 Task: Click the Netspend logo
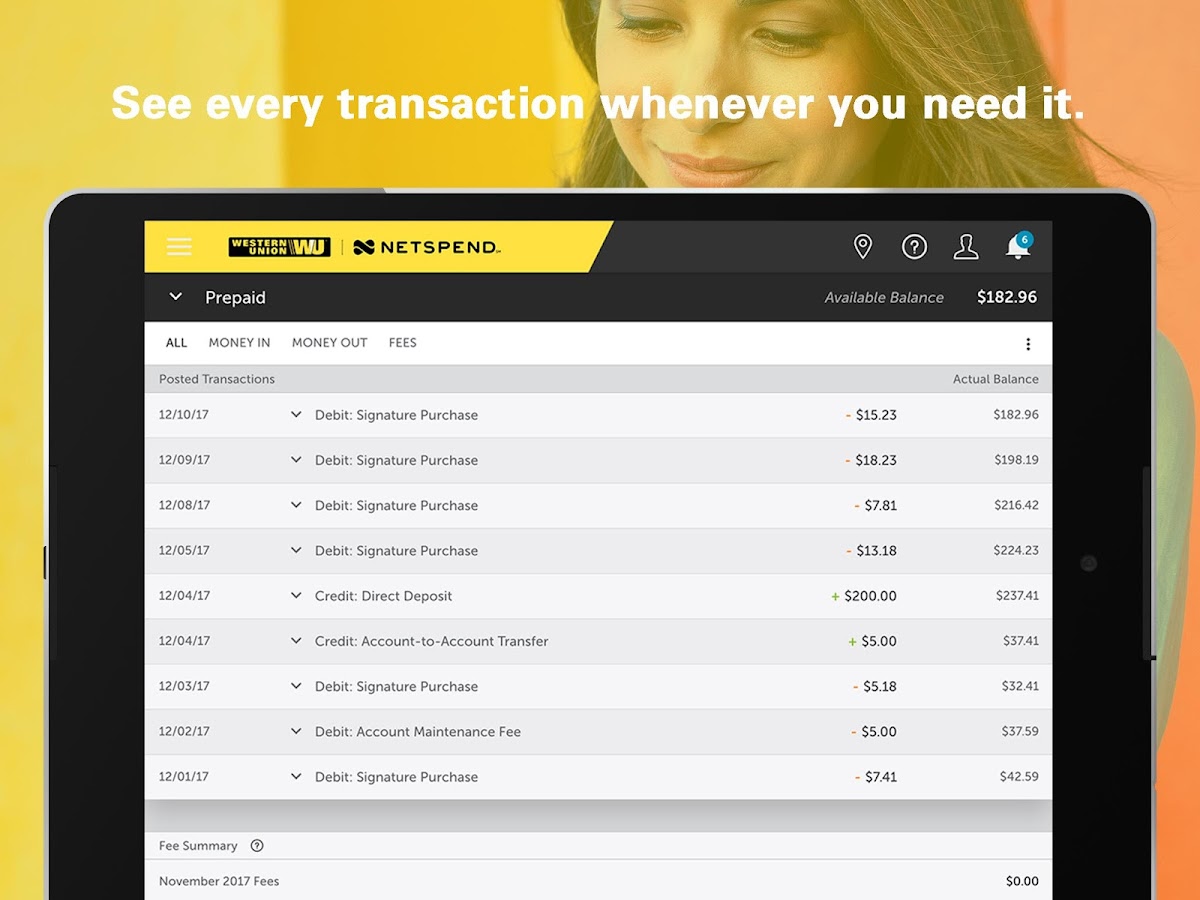(x=427, y=247)
